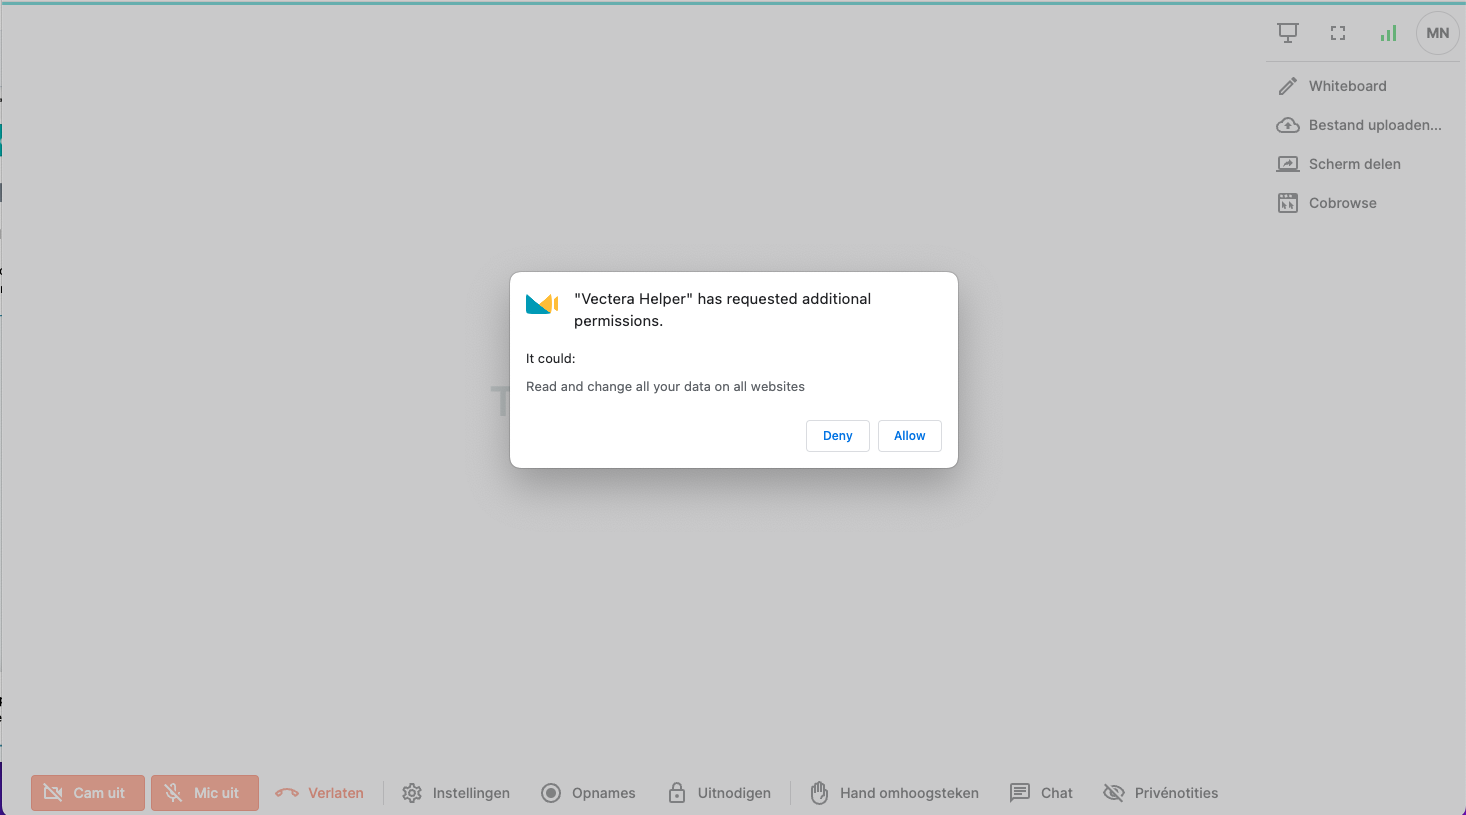Click the requested additional permissions heading text
The width and height of the screenshot is (1466, 815).
722,310
